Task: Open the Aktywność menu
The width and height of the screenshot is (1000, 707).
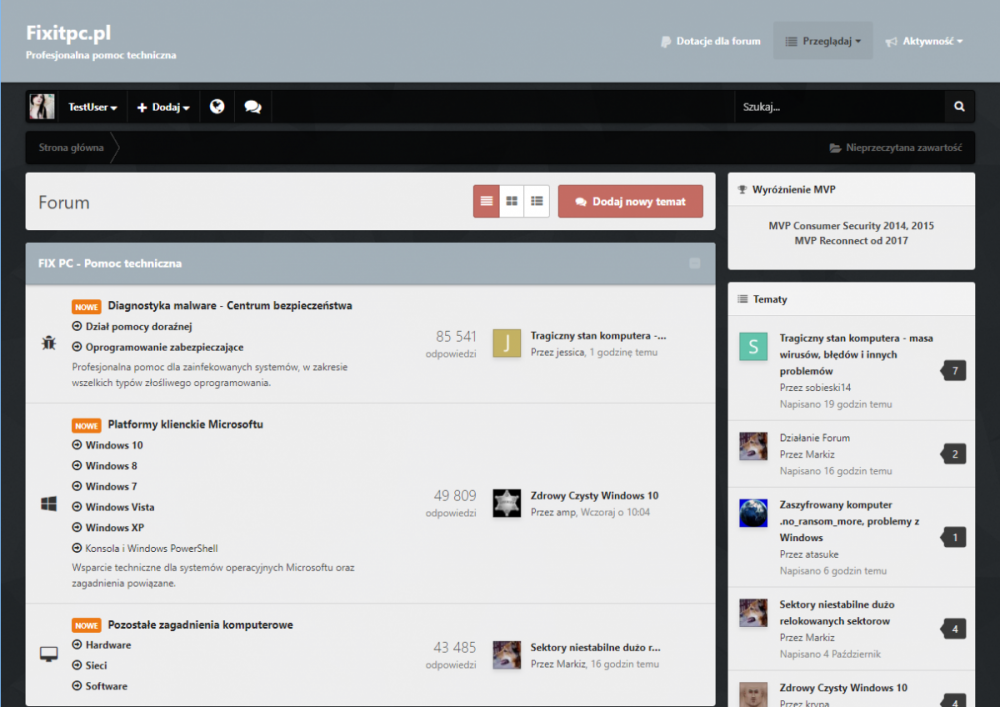Action: 925,41
